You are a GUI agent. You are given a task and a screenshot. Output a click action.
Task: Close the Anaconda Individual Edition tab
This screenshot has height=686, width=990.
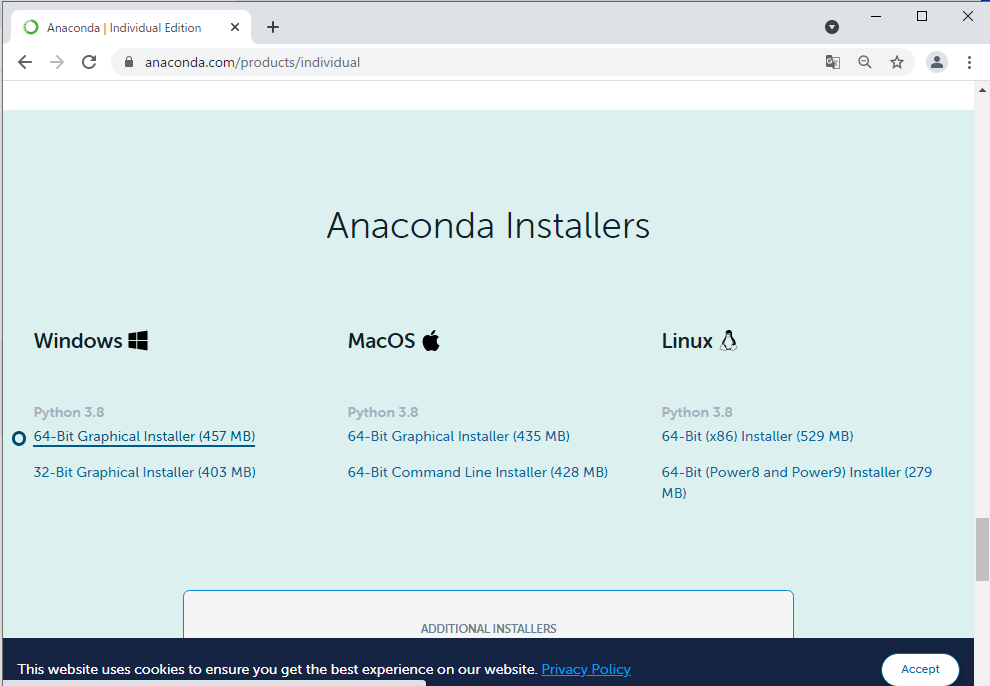tap(235, 27)
